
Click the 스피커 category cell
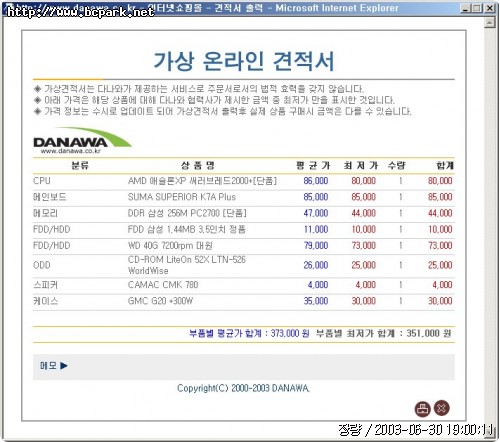click(45, 285)
